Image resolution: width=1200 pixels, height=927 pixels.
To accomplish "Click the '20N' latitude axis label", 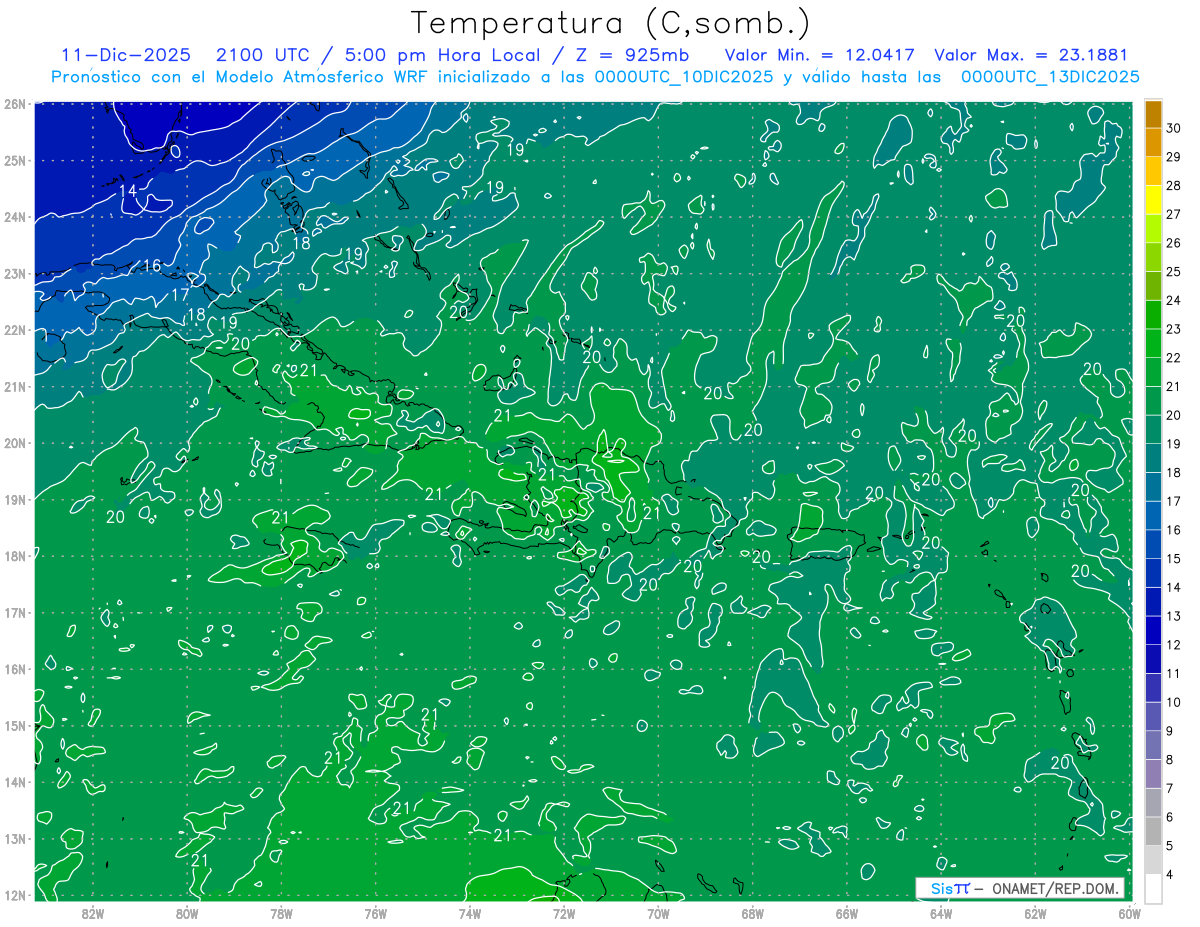I will (14, 443).
